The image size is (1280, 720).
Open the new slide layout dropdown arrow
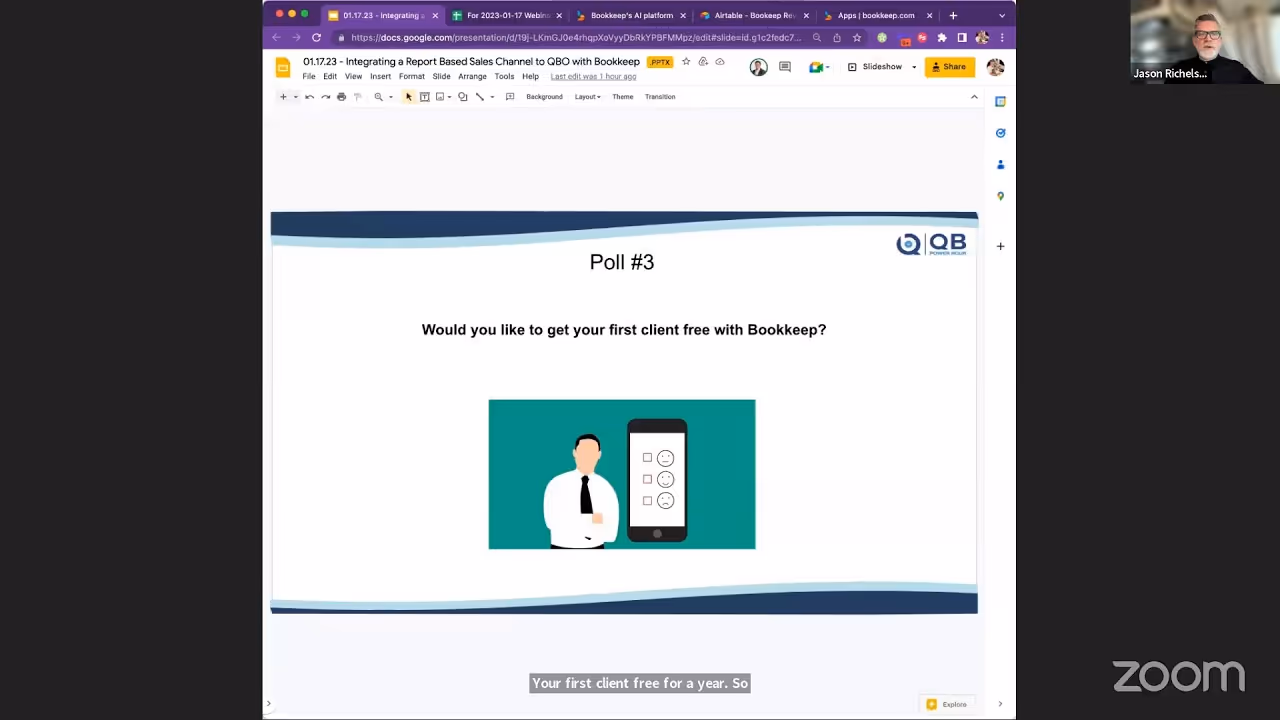(295, 97)
